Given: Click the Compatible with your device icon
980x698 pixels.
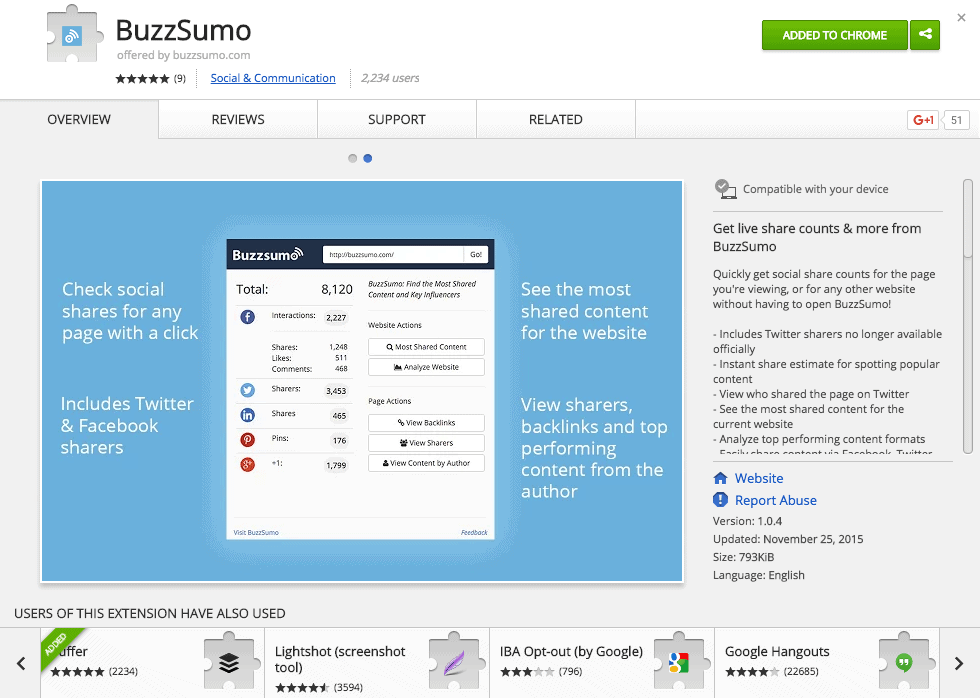Looking at the screenshot, I should point(725,189).
